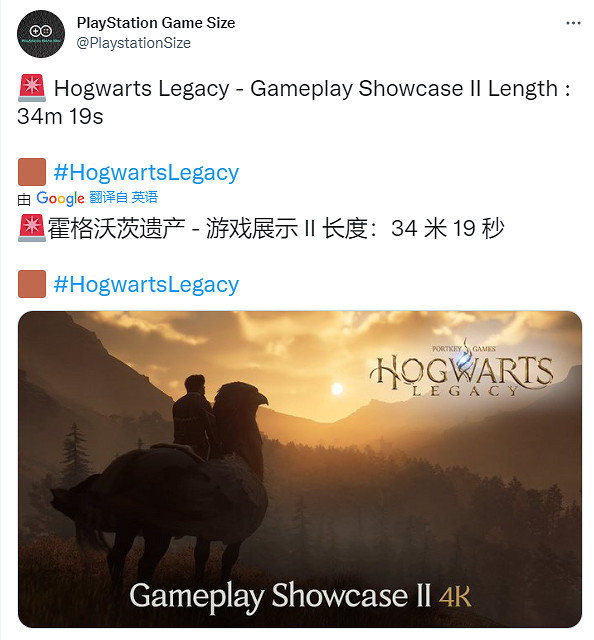Image resolution: width=594 pixels, height=640 pixels.
Task: Click the Gameplay Showcase II caption text
Action: click(280, 597)
